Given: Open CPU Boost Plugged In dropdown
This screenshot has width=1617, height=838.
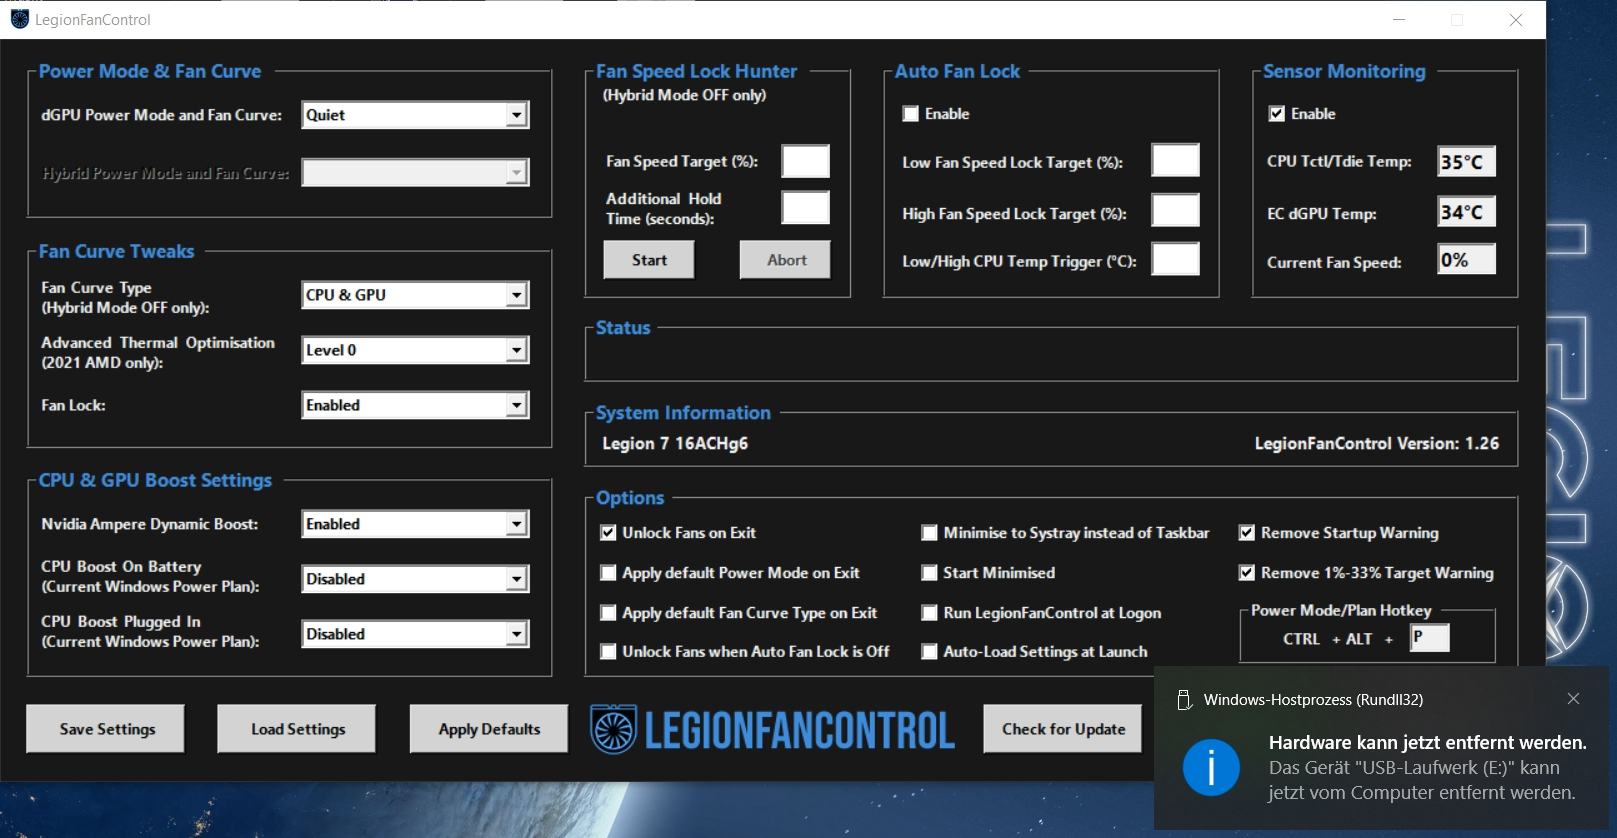Looking at the screenshot, I should tap(415, 634).
